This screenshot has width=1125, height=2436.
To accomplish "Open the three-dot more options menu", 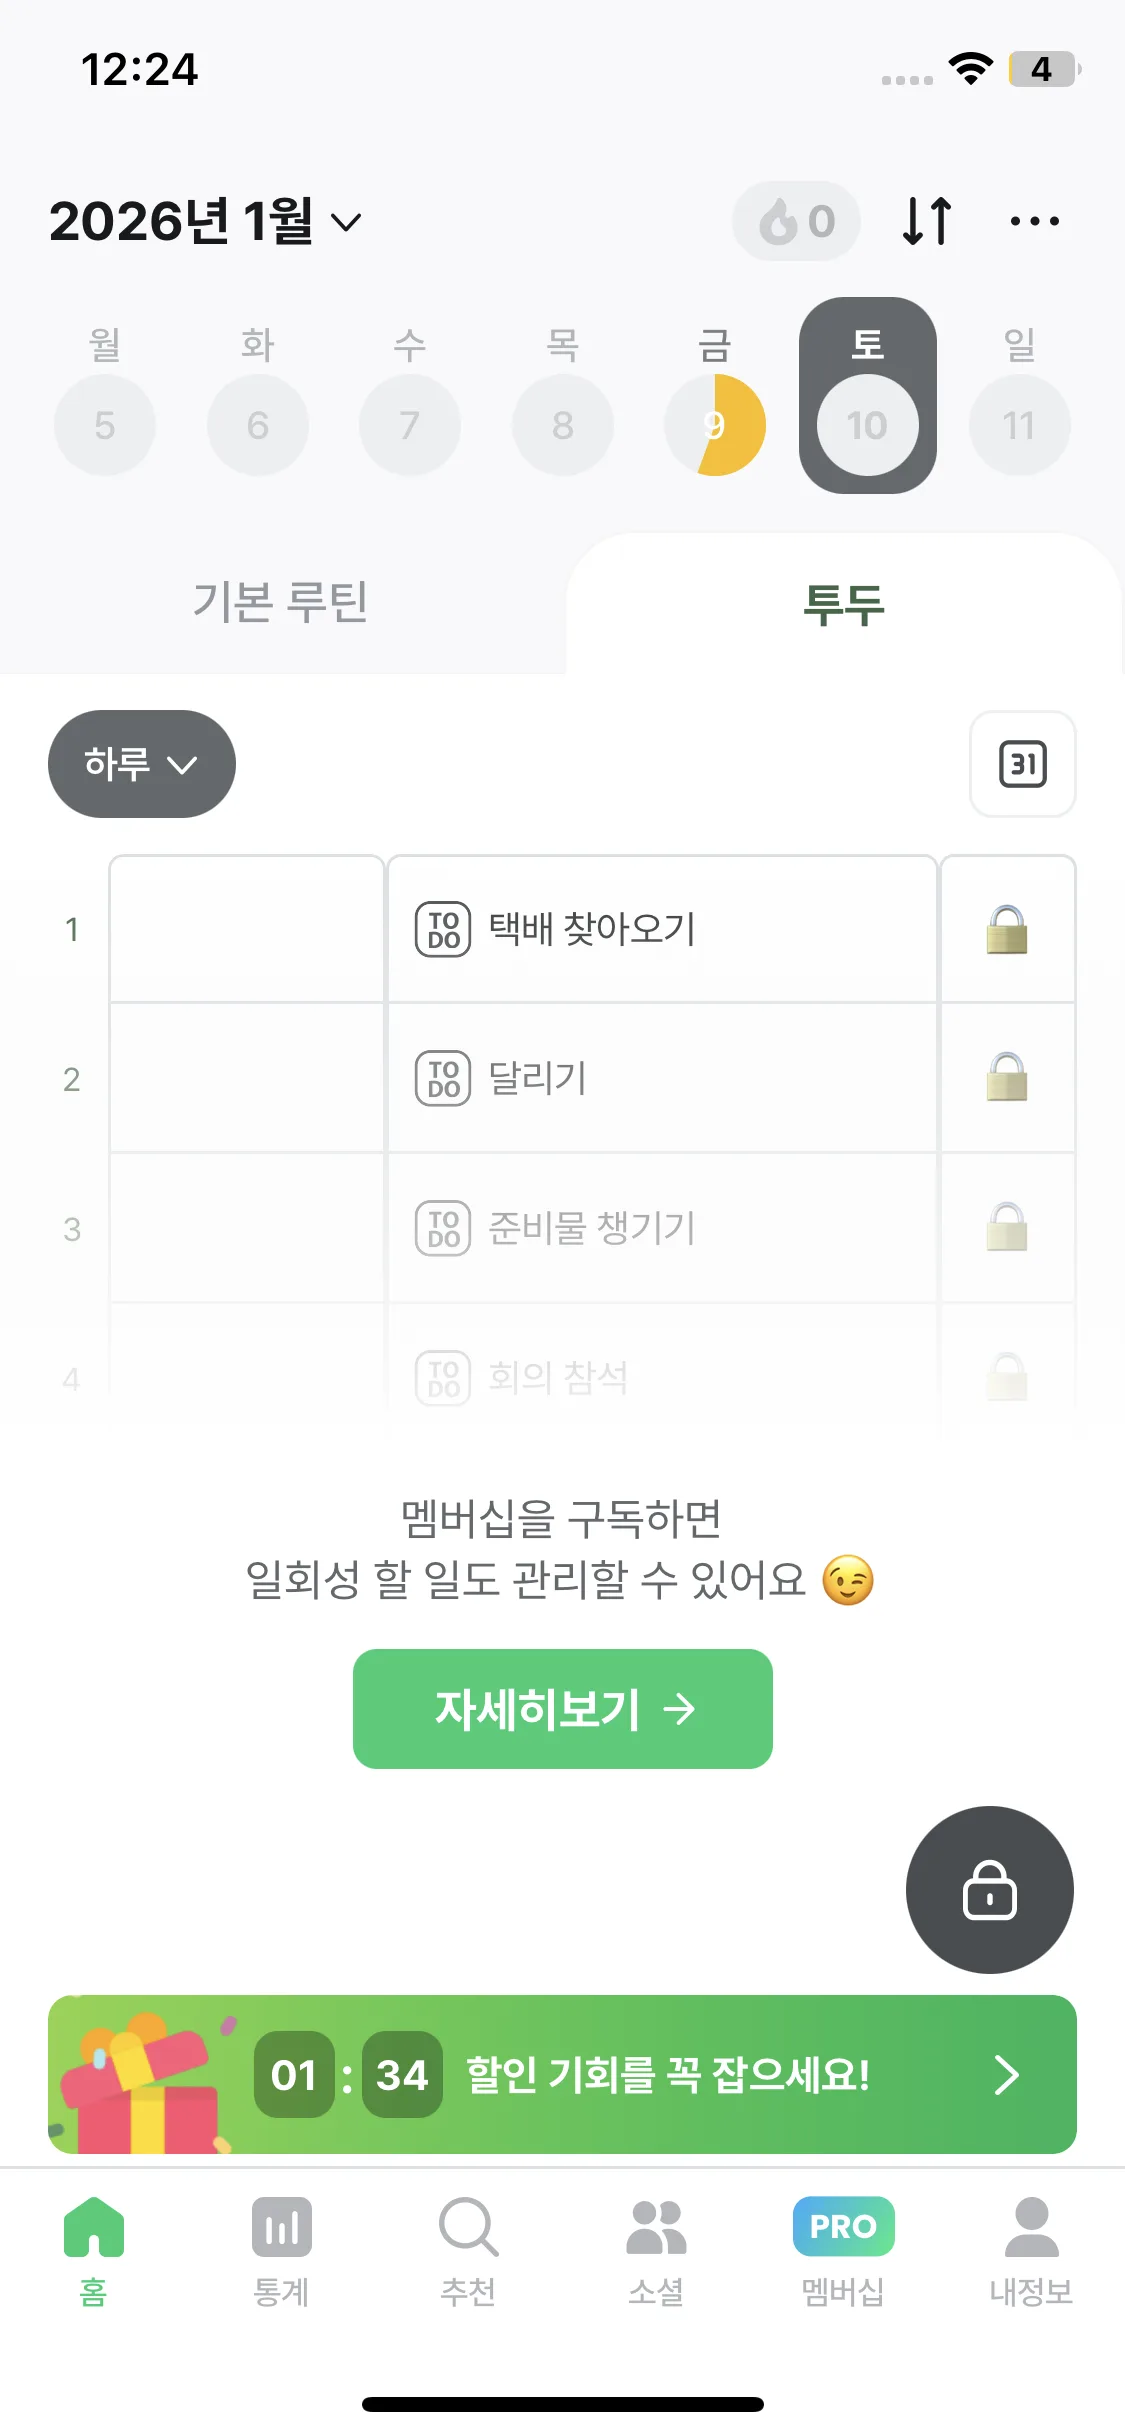I will coord(1034,221).
